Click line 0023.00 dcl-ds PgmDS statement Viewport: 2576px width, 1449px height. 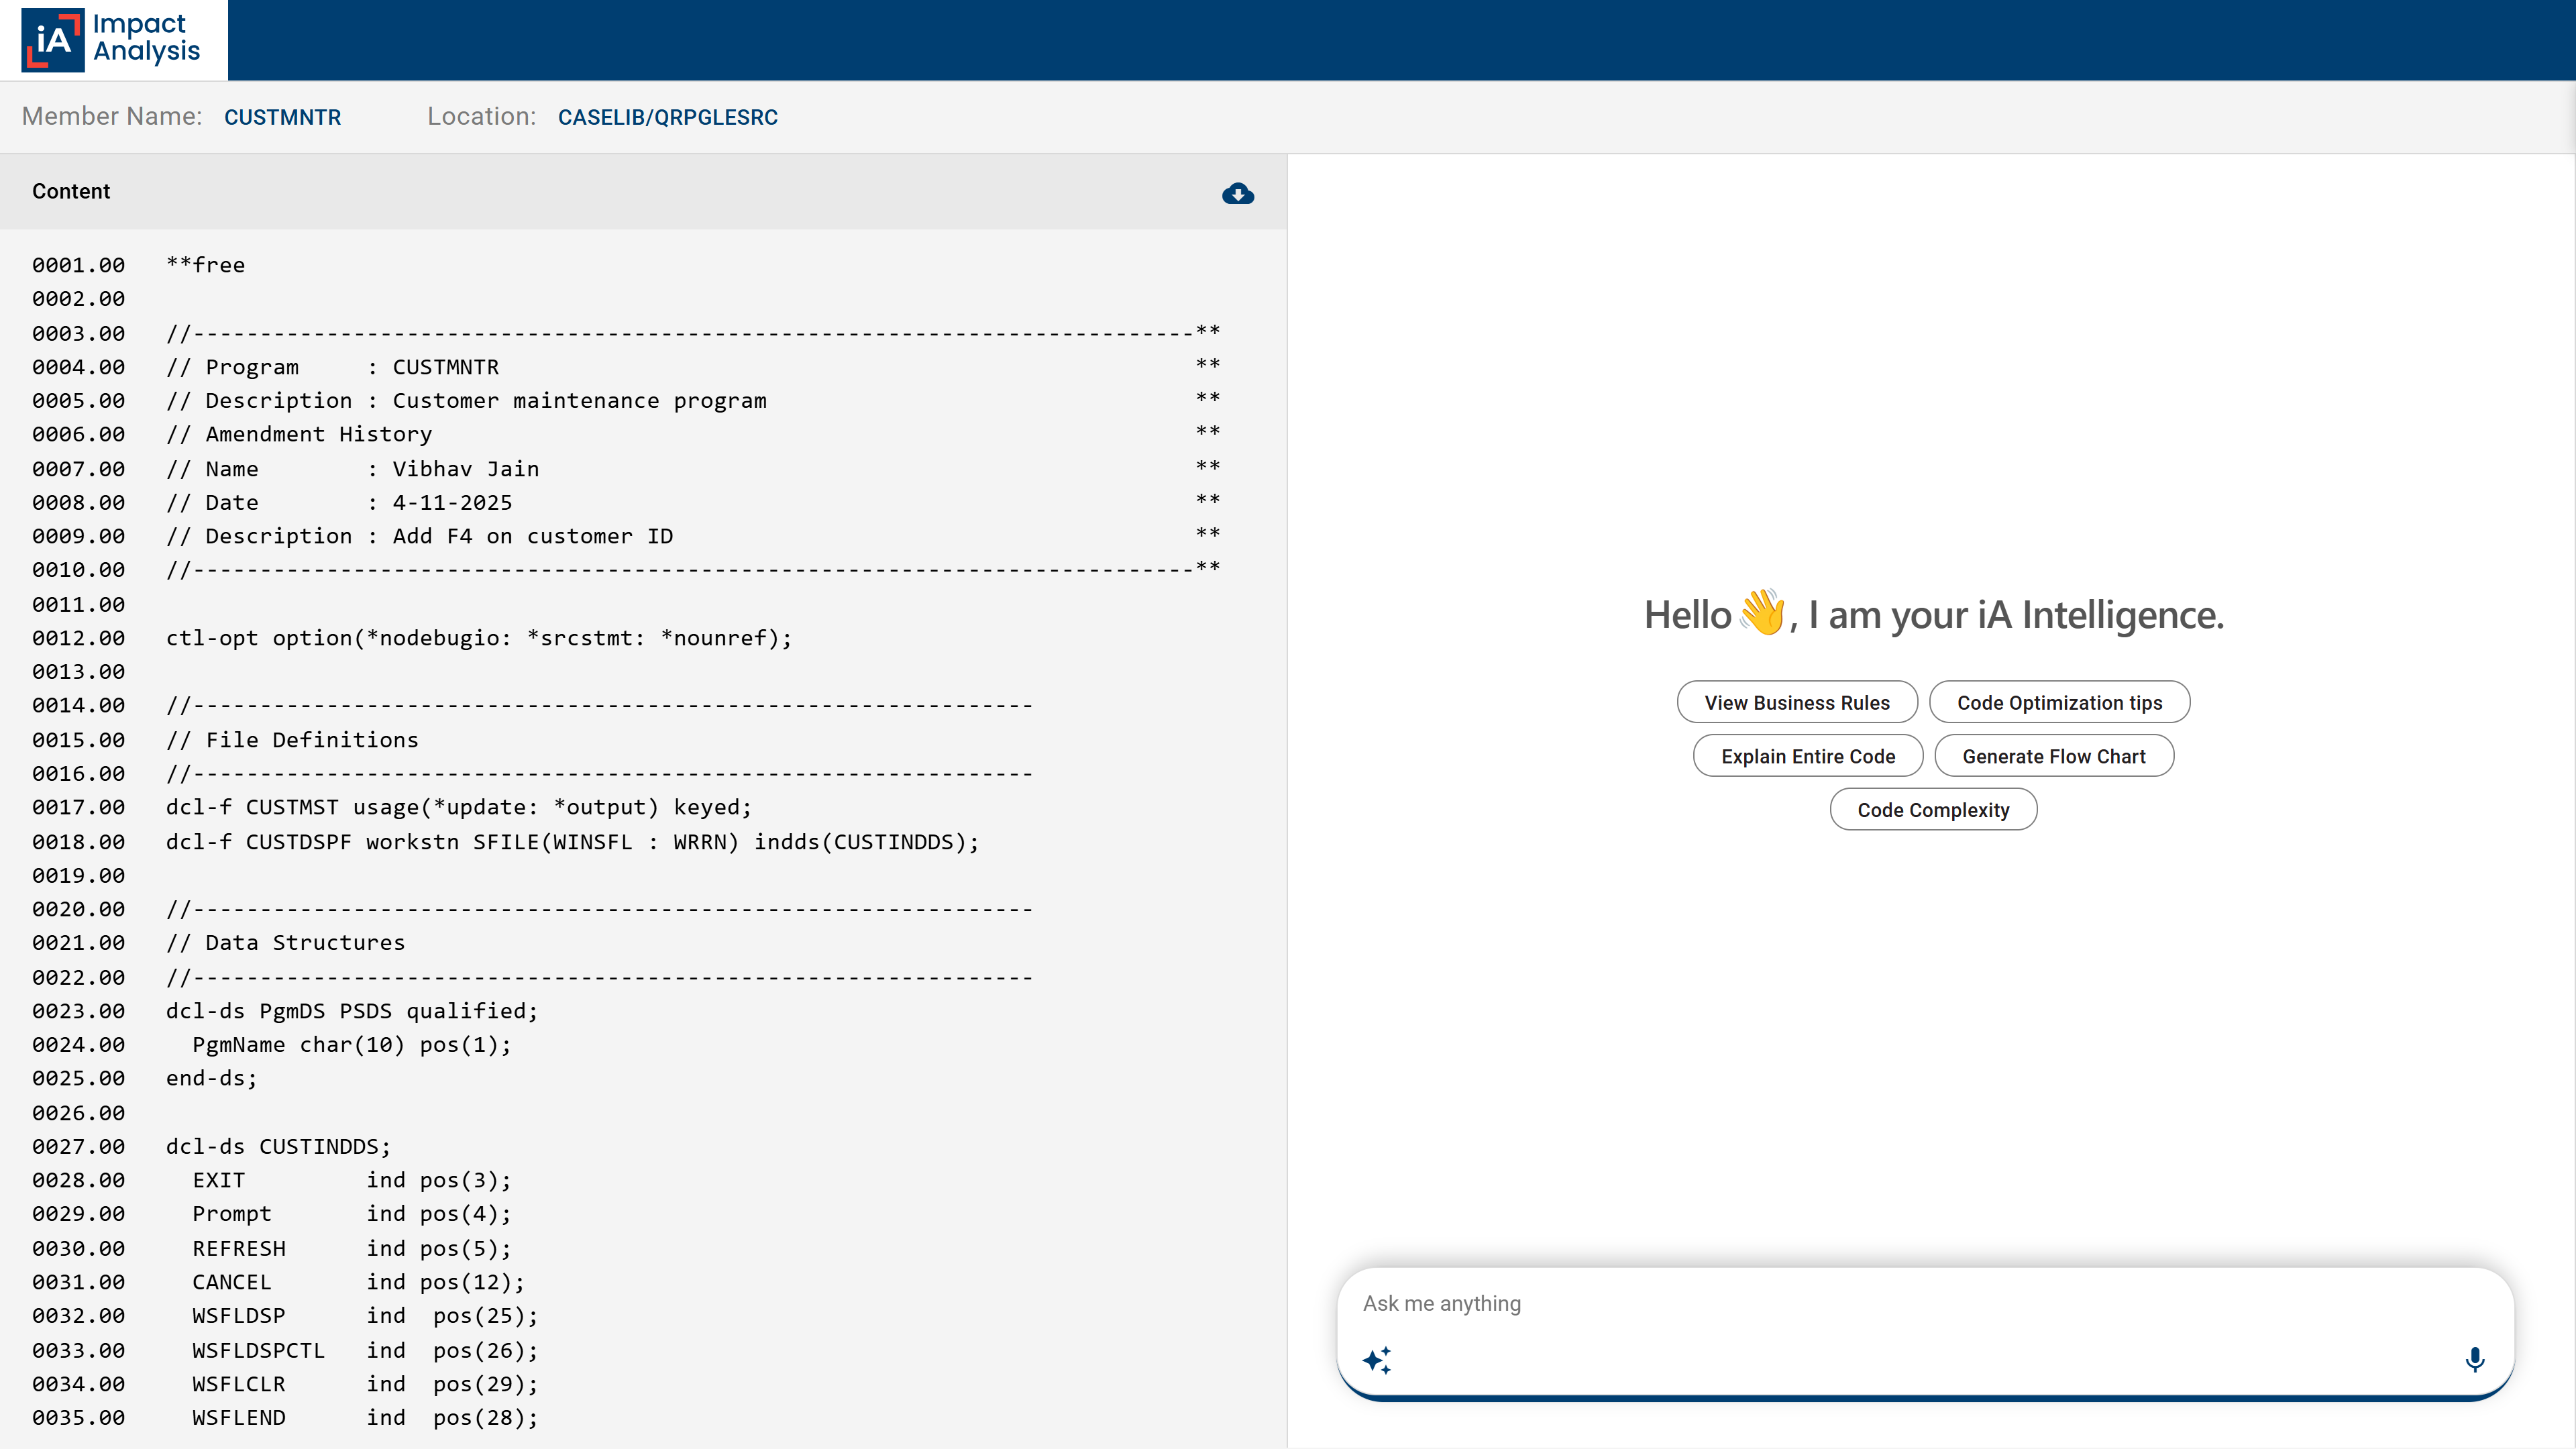pos(352,1011)
